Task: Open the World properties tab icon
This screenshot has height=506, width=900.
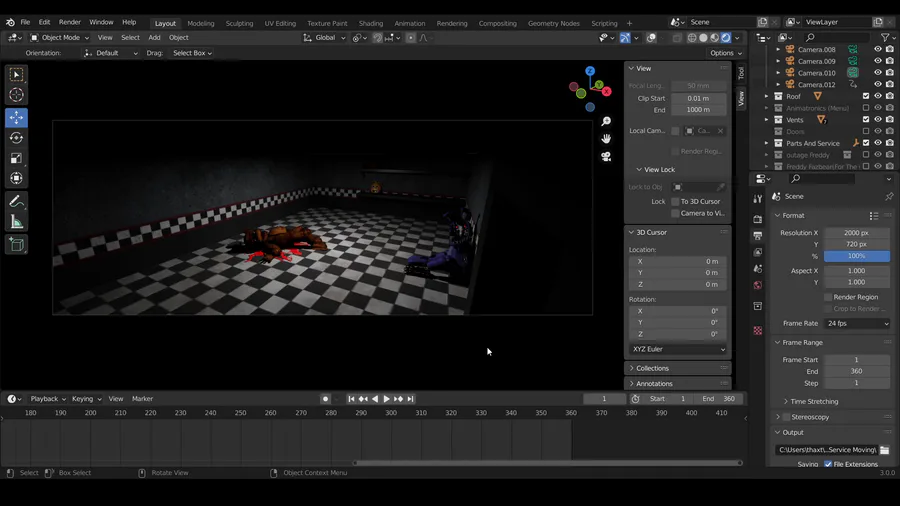Action: (758, 285)
